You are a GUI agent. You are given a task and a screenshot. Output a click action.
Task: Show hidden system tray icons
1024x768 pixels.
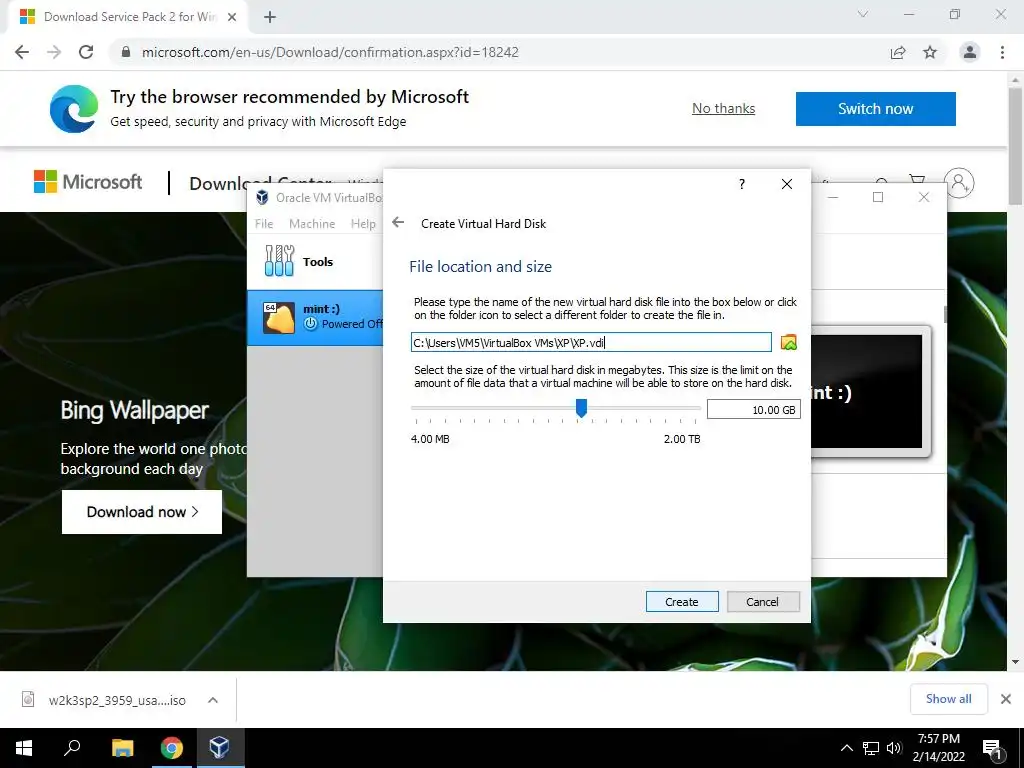[846, 748]
